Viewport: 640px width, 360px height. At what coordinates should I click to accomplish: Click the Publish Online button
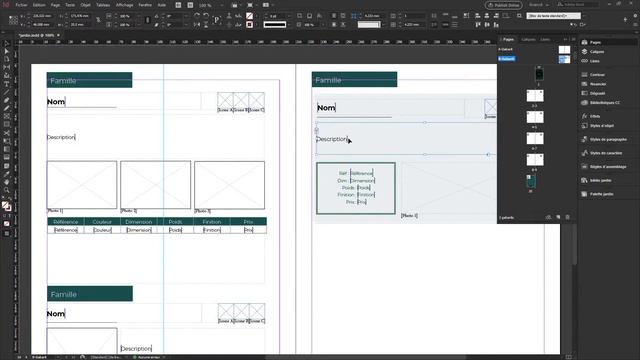[x=504, y=5]
